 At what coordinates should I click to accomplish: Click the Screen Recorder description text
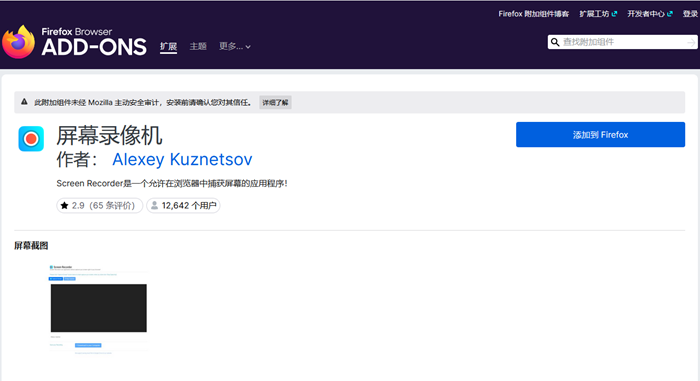click(172, 184)
